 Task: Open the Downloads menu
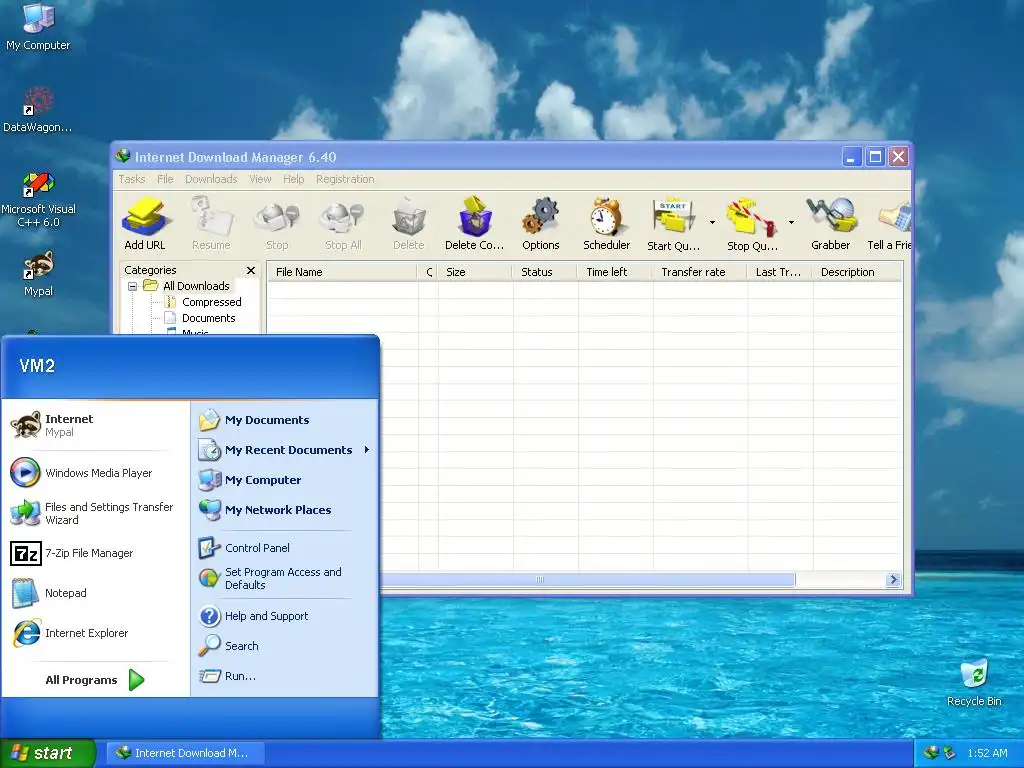(x=211, y=179)
